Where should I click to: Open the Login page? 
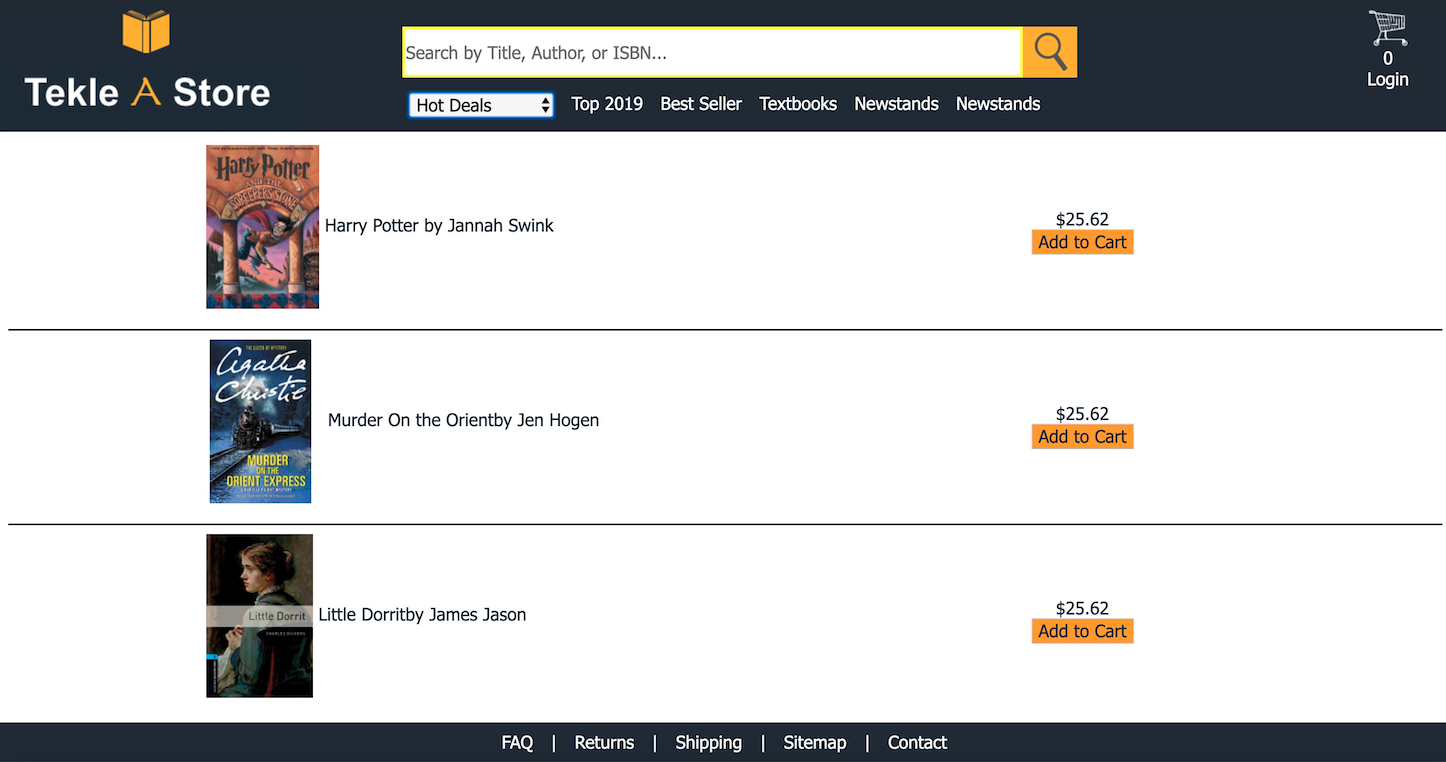pyautogui.click(x=1387, y=79)
